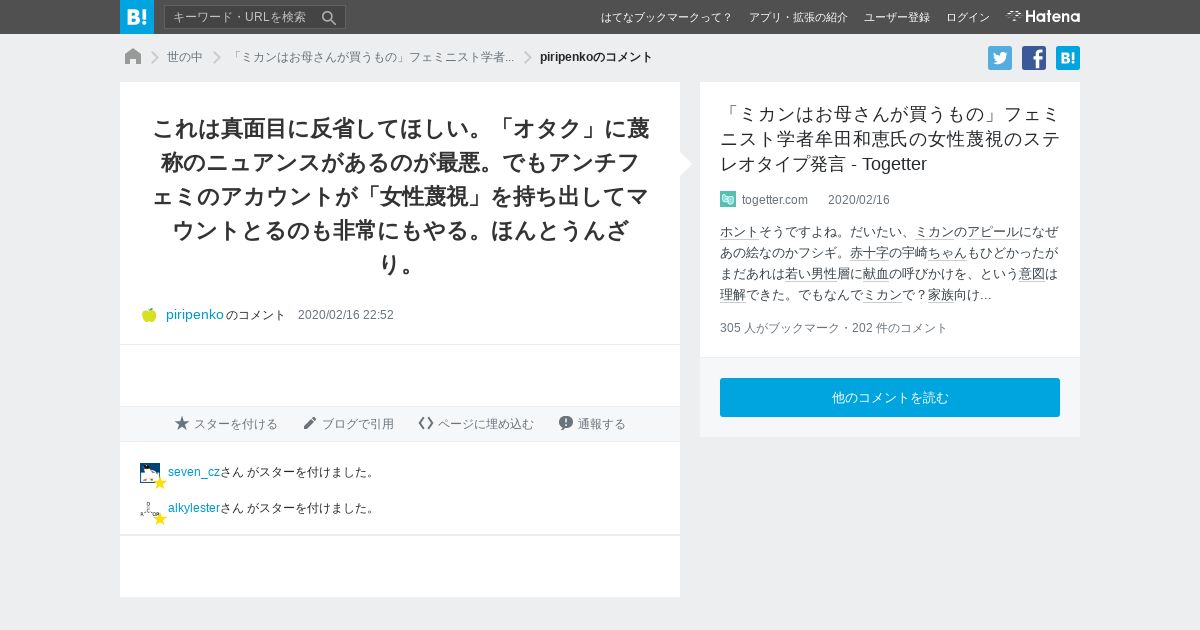This screenshot has width=1200, height=630.
Task: Go to home via breadcrumb house icon
Action: pyautogui.click(x=133, y=57)
